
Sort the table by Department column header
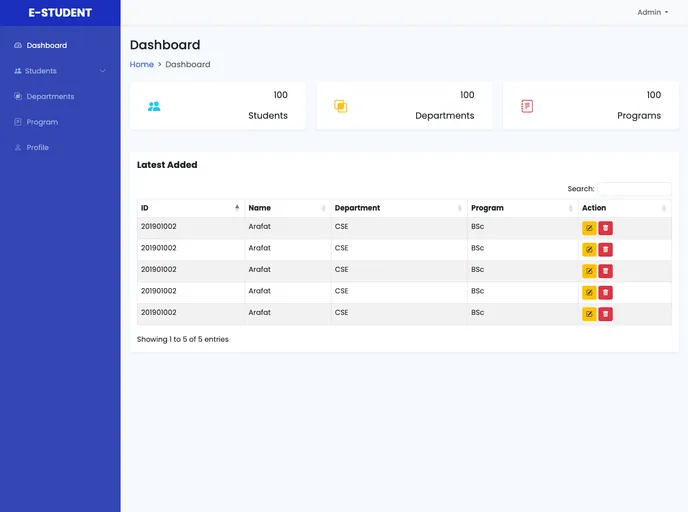399,208
